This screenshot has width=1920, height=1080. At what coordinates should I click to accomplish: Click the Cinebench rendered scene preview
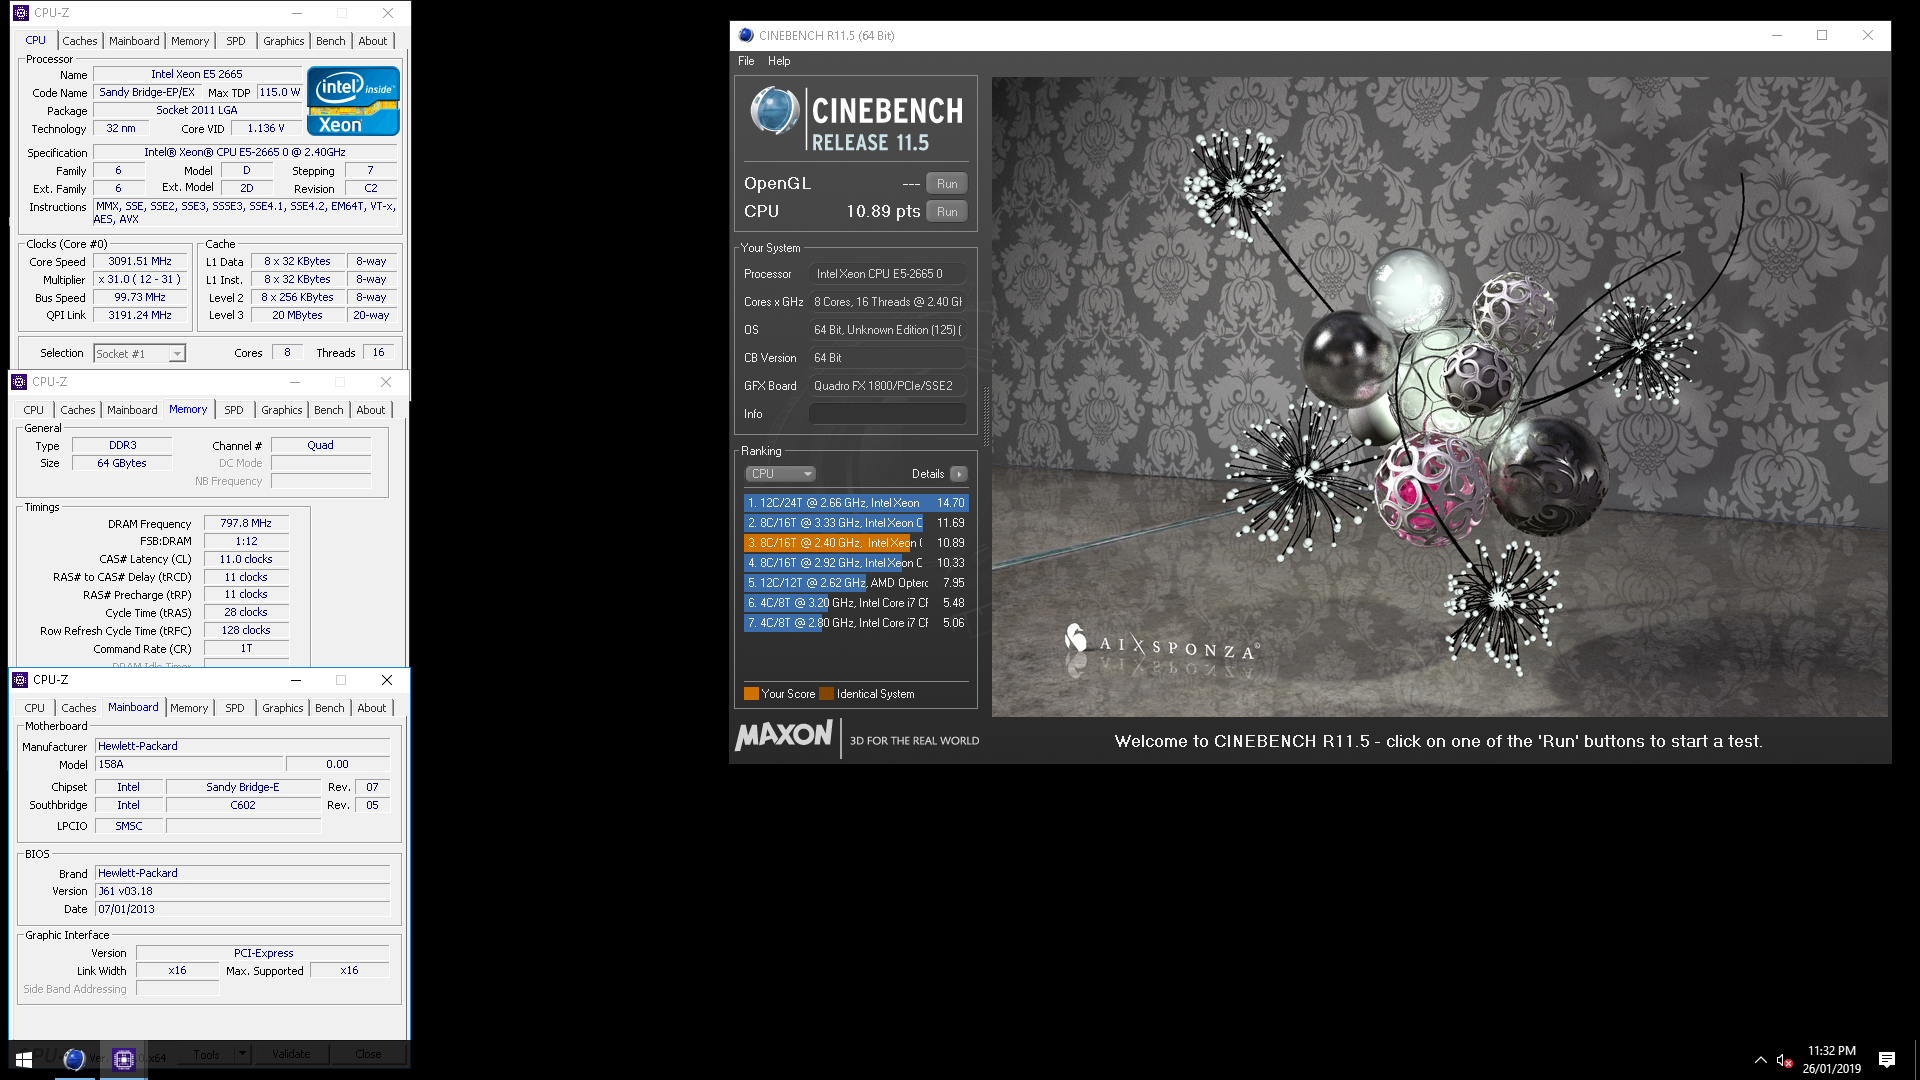(x=1440, y=397)
